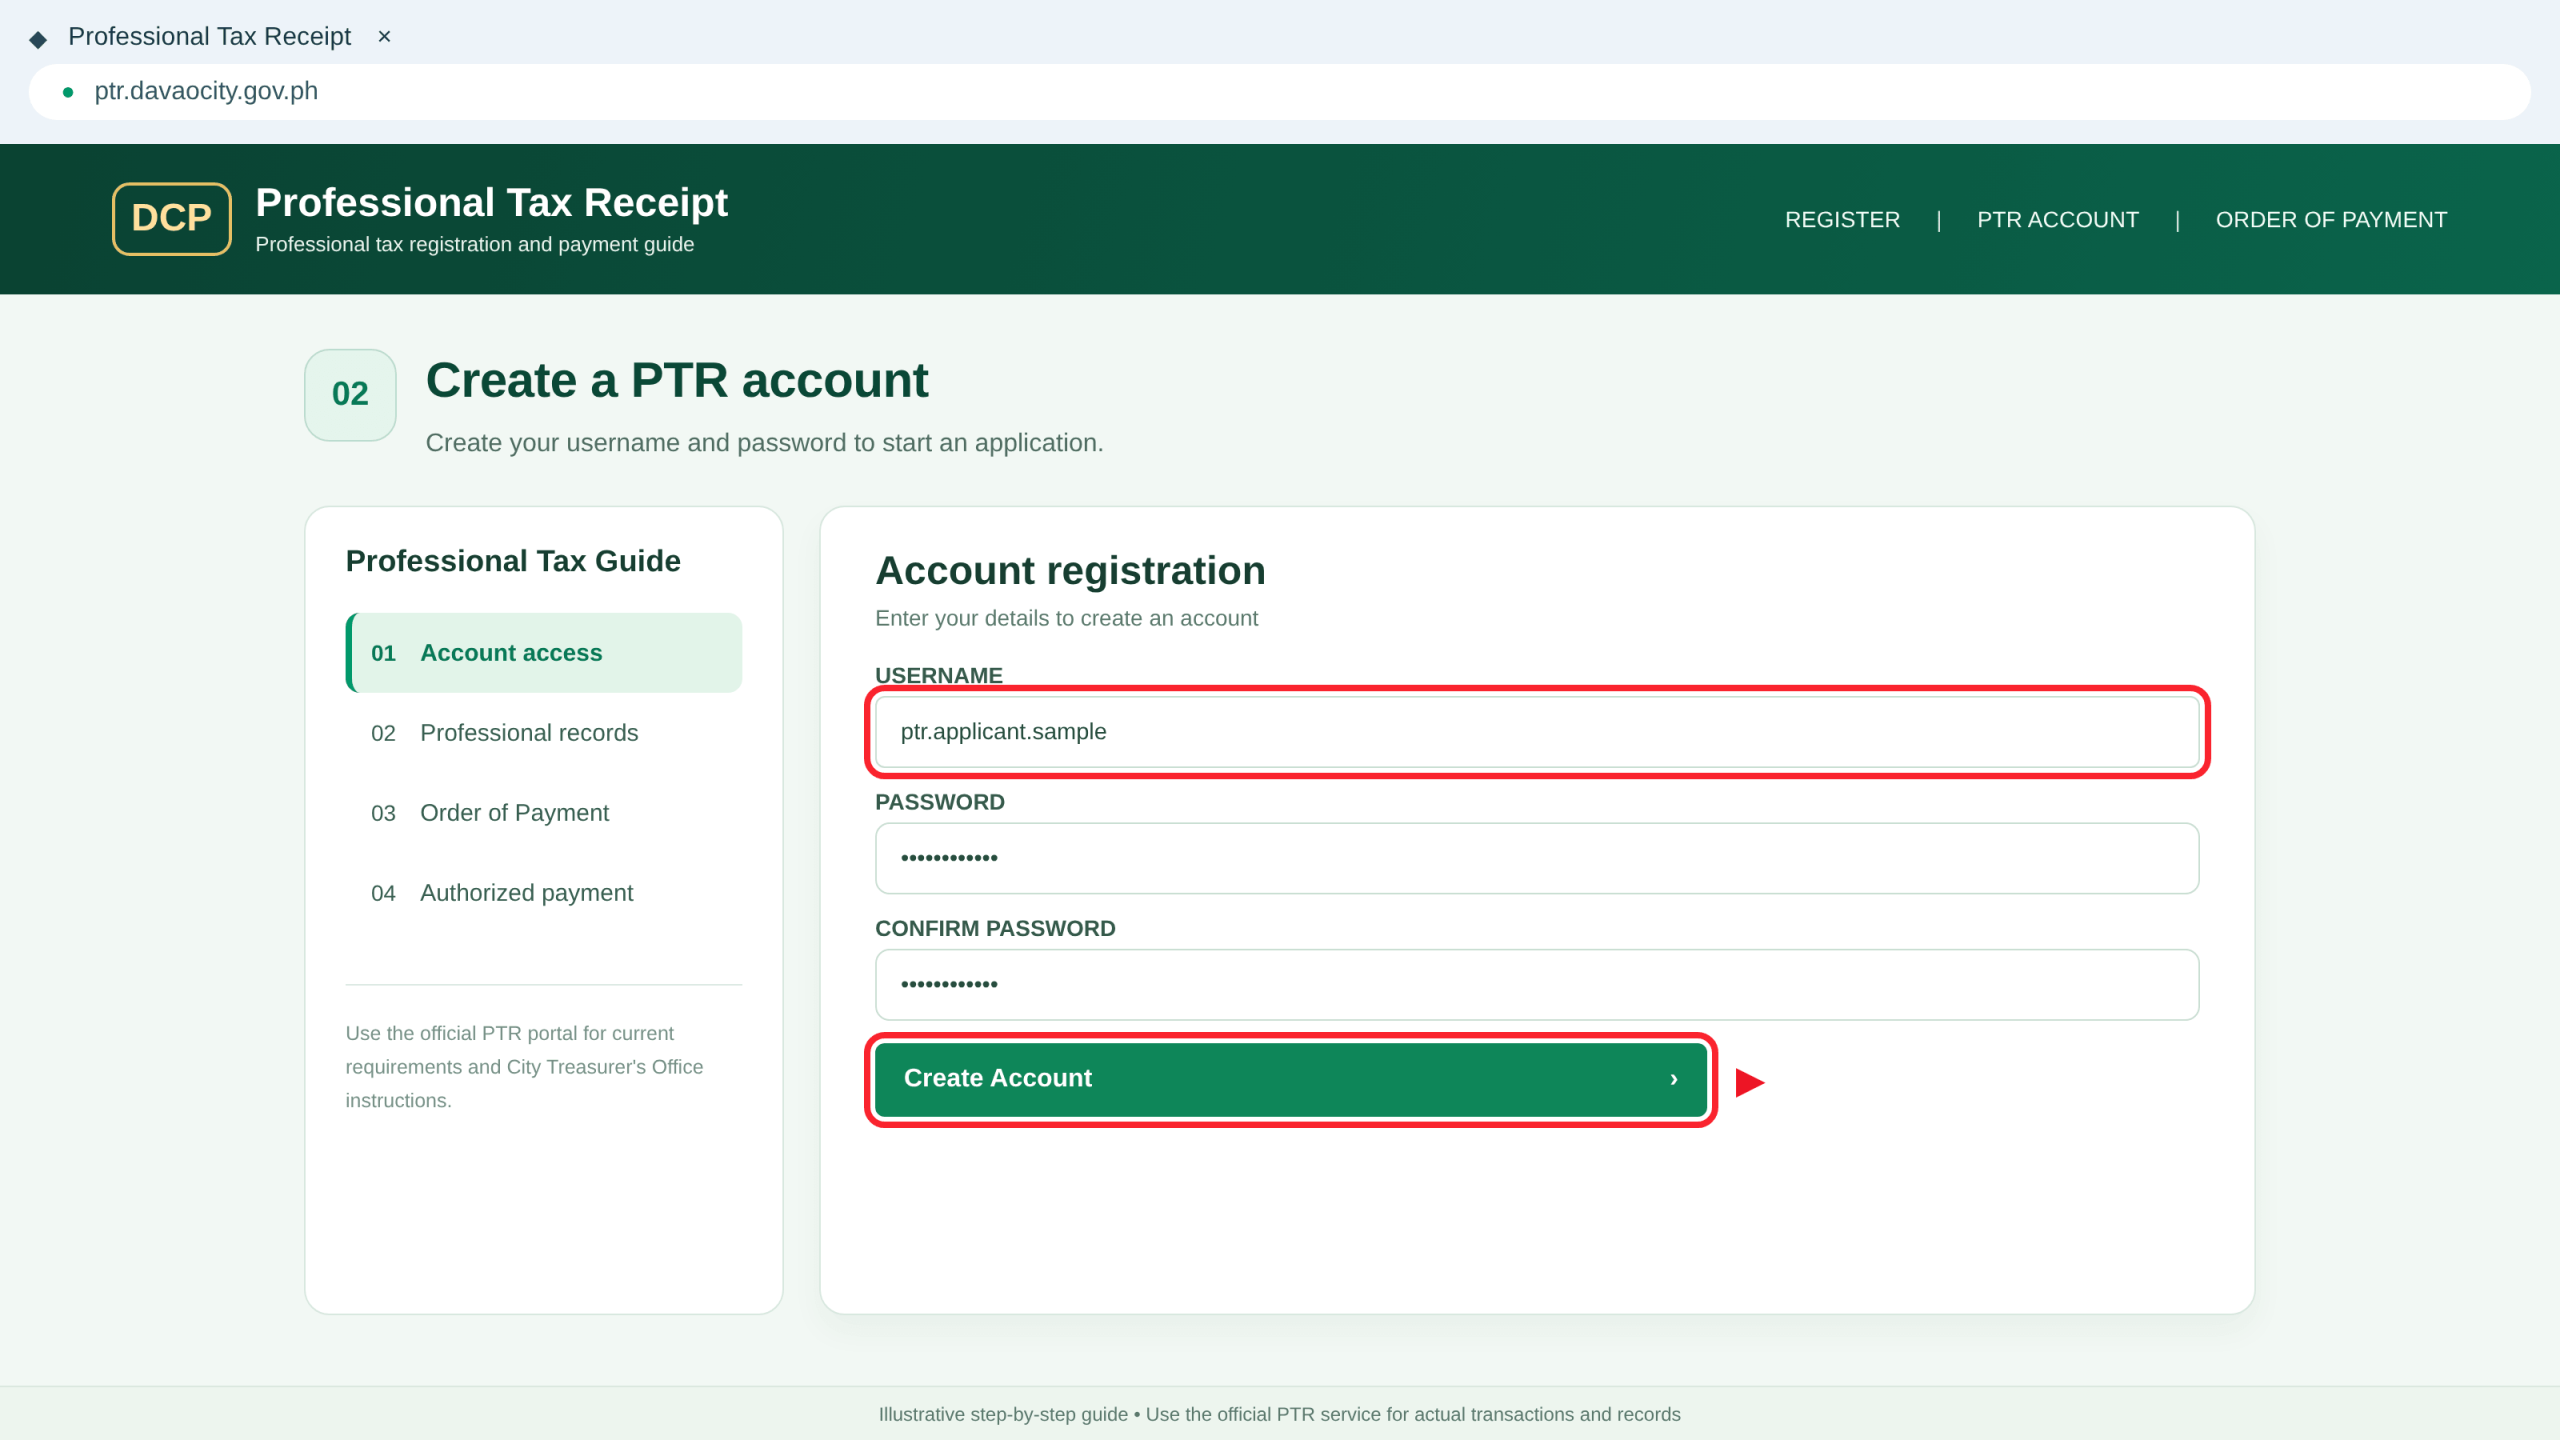Click the 'Professional Tax Guide' sidebar title

513,561
